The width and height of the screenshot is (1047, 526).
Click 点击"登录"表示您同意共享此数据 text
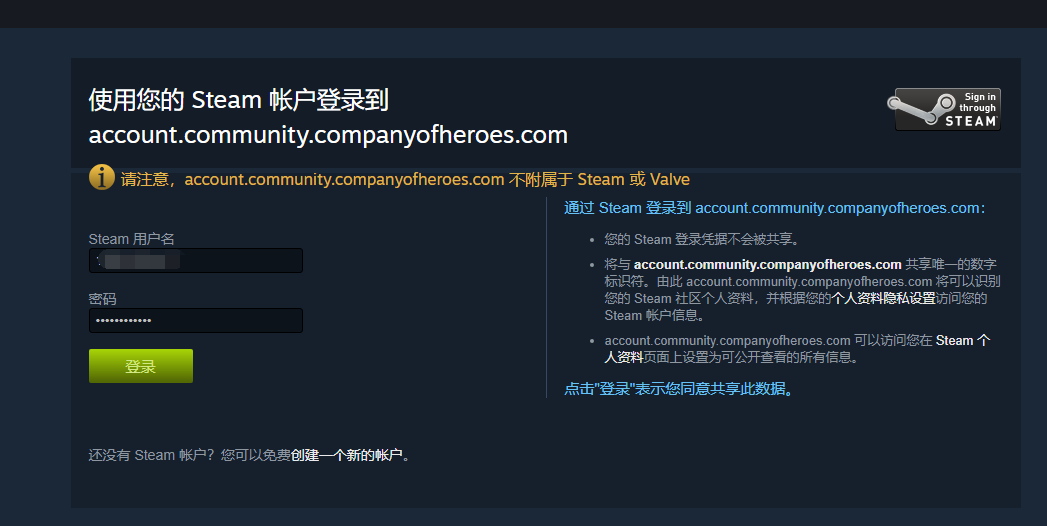680,388
